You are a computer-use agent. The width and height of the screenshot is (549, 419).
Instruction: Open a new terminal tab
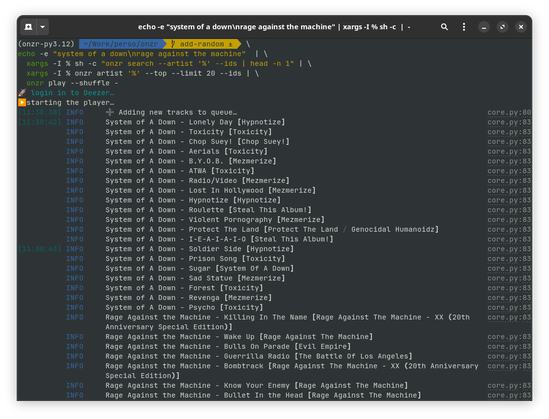[28, 27]
